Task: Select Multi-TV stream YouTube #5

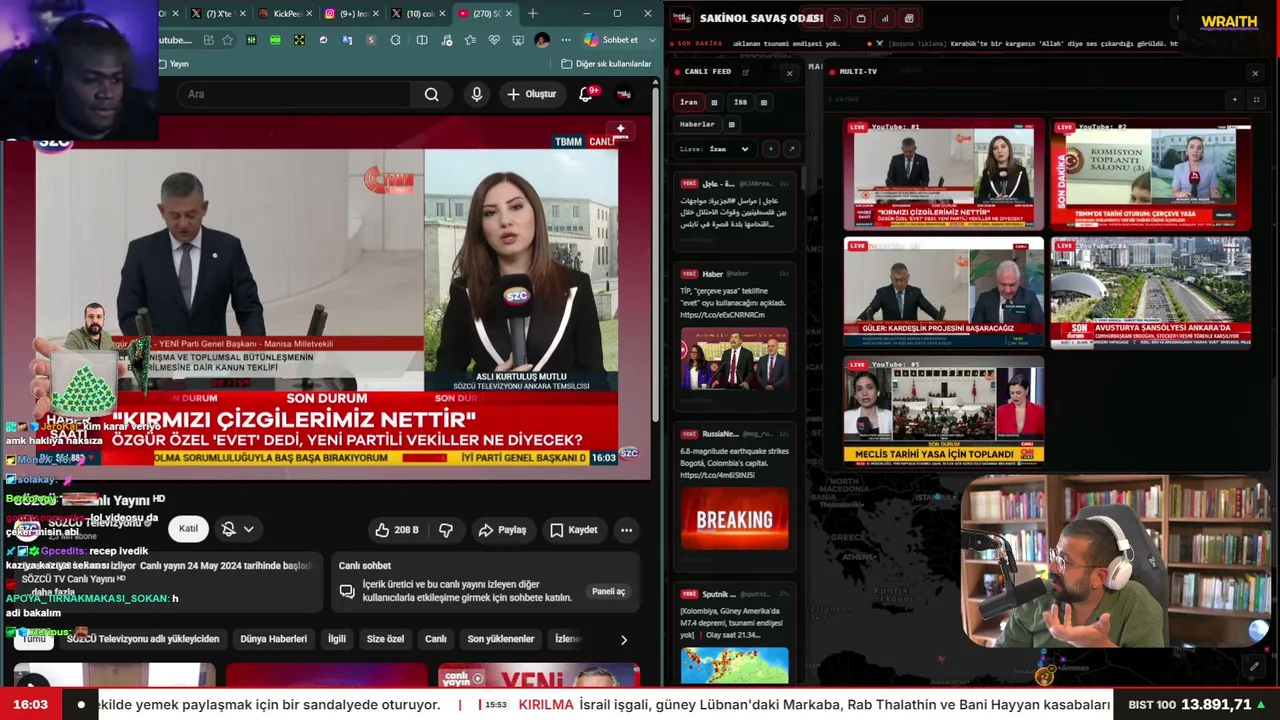Action: click(944, 411)
